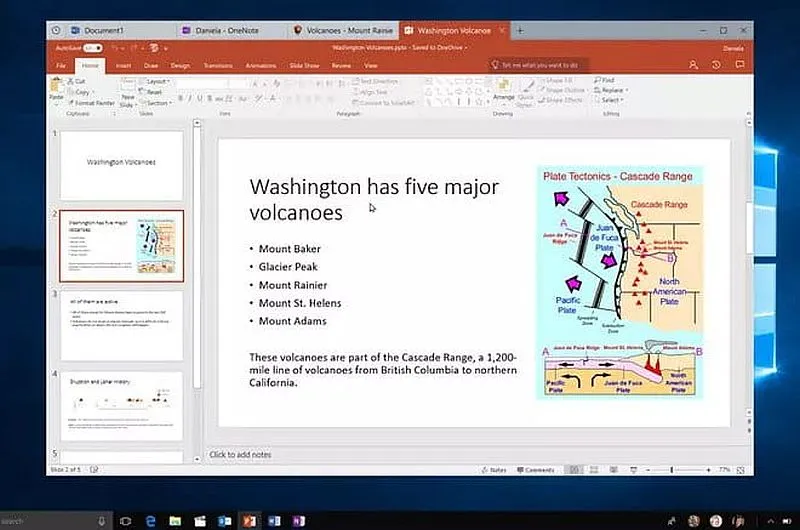800x530 pixels.
Task: Toggle Bold formatting in Font group
Action: click(180, 98)
